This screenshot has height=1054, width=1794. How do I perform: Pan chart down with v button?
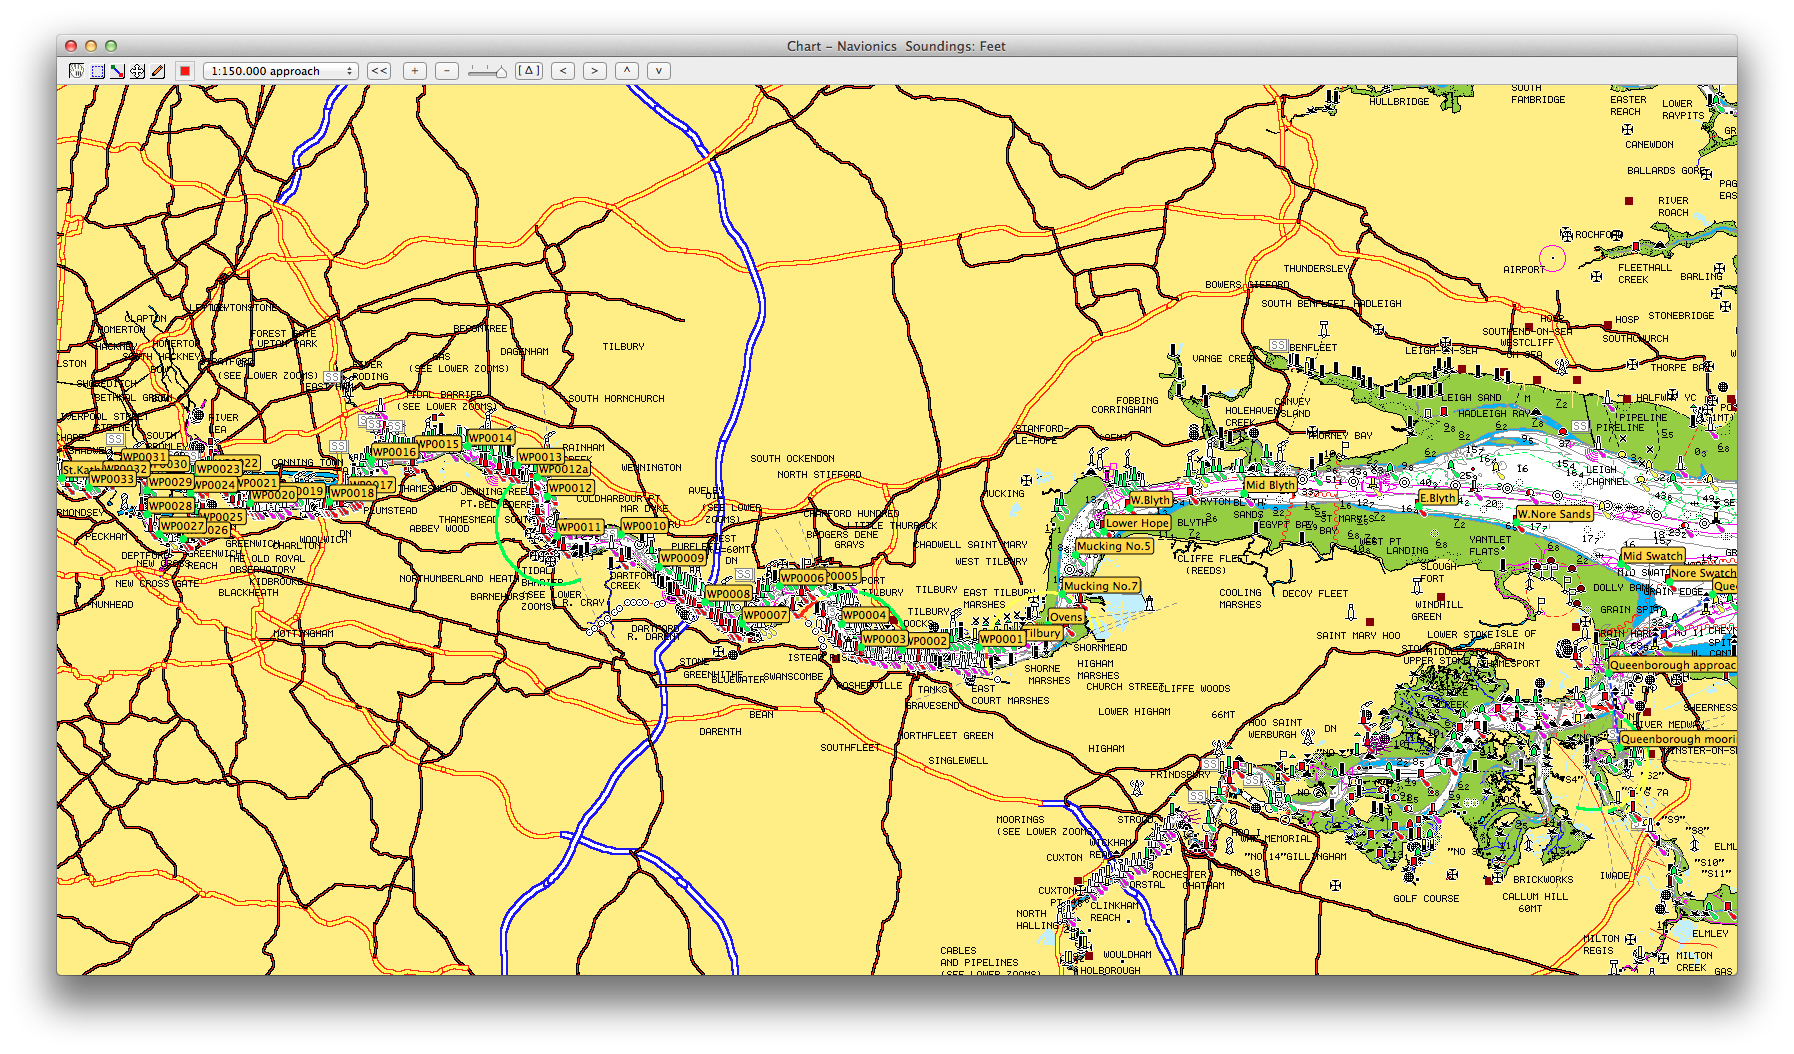coord(658,71)
